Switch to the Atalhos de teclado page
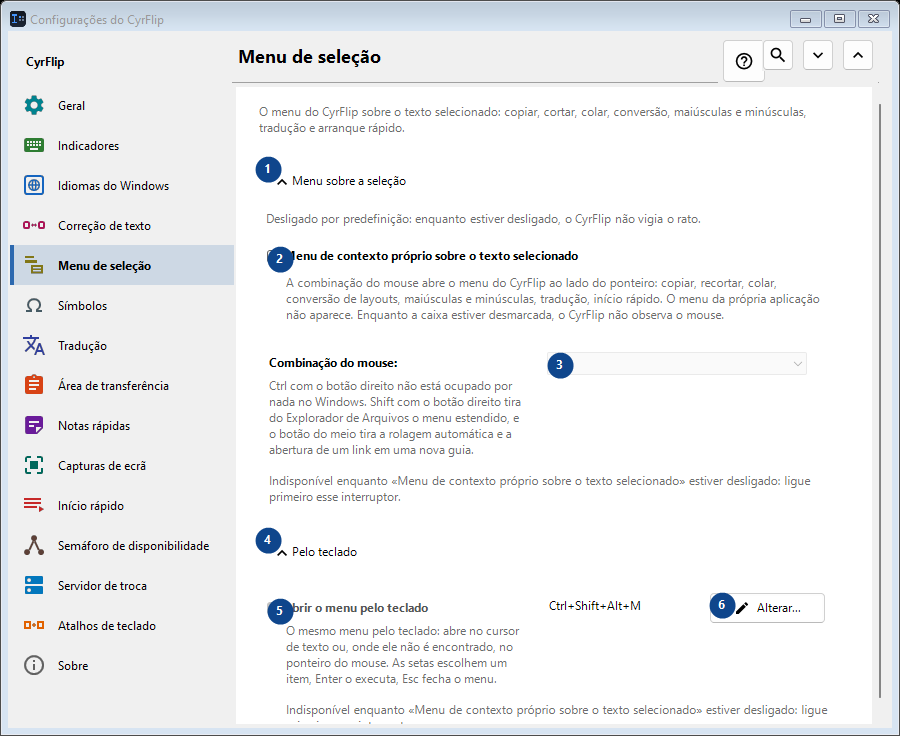Screen dimensions: 900x736 (x=122, y=626)
